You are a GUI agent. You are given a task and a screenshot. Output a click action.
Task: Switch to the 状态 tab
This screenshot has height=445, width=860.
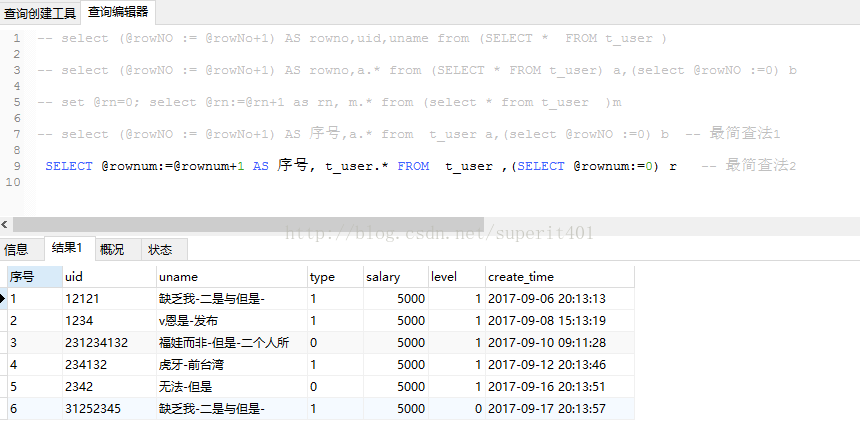tap(164, 250)
